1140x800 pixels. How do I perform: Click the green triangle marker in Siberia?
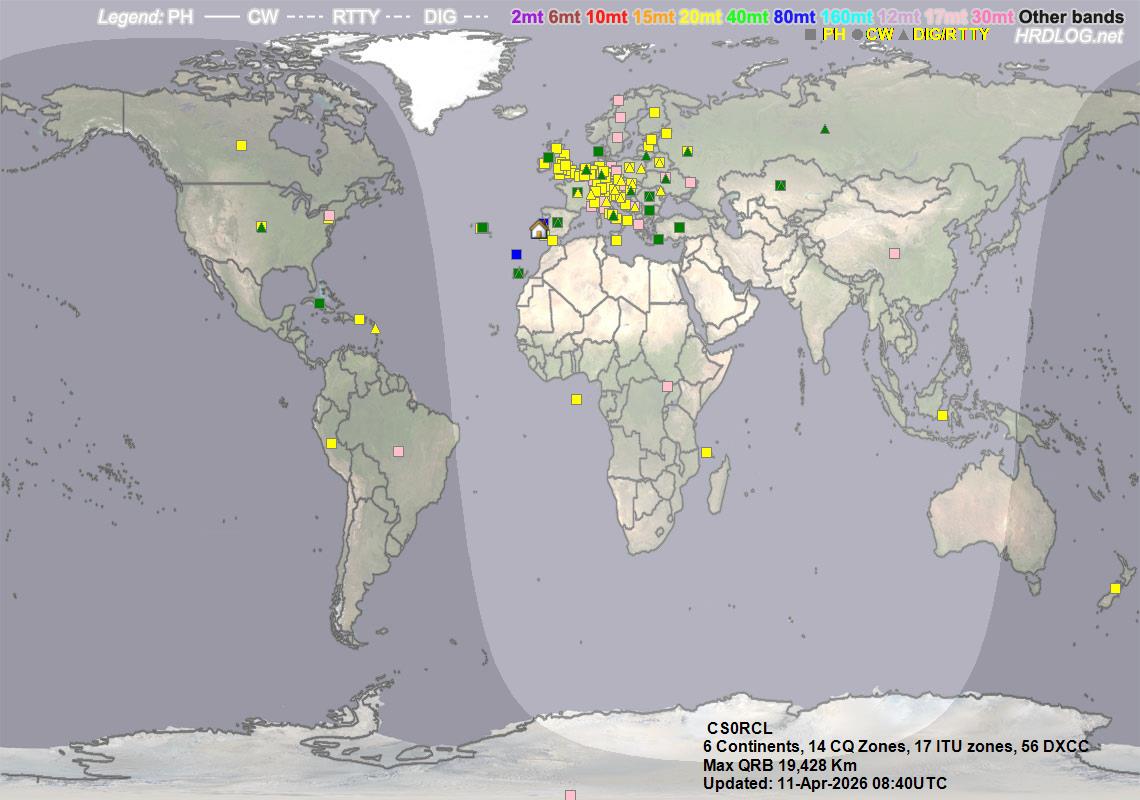(825, 129)
